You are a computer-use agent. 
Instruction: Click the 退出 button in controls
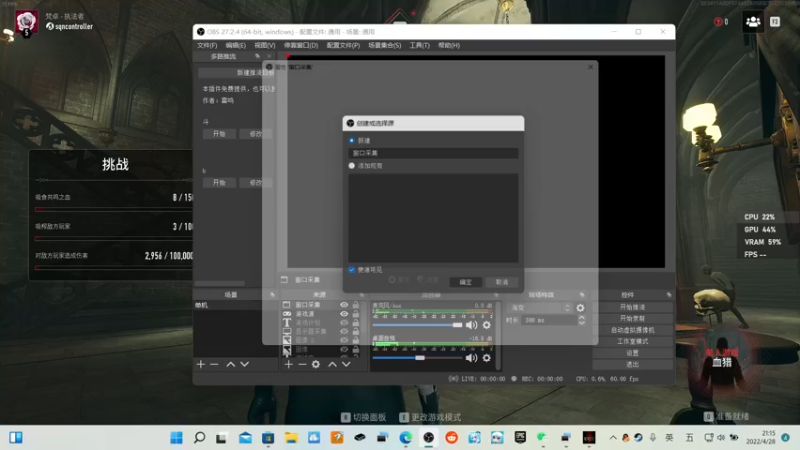click(633, 364)
